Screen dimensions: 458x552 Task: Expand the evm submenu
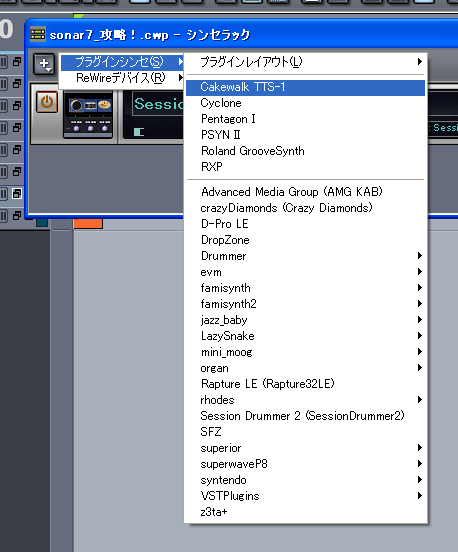(306, 272)
